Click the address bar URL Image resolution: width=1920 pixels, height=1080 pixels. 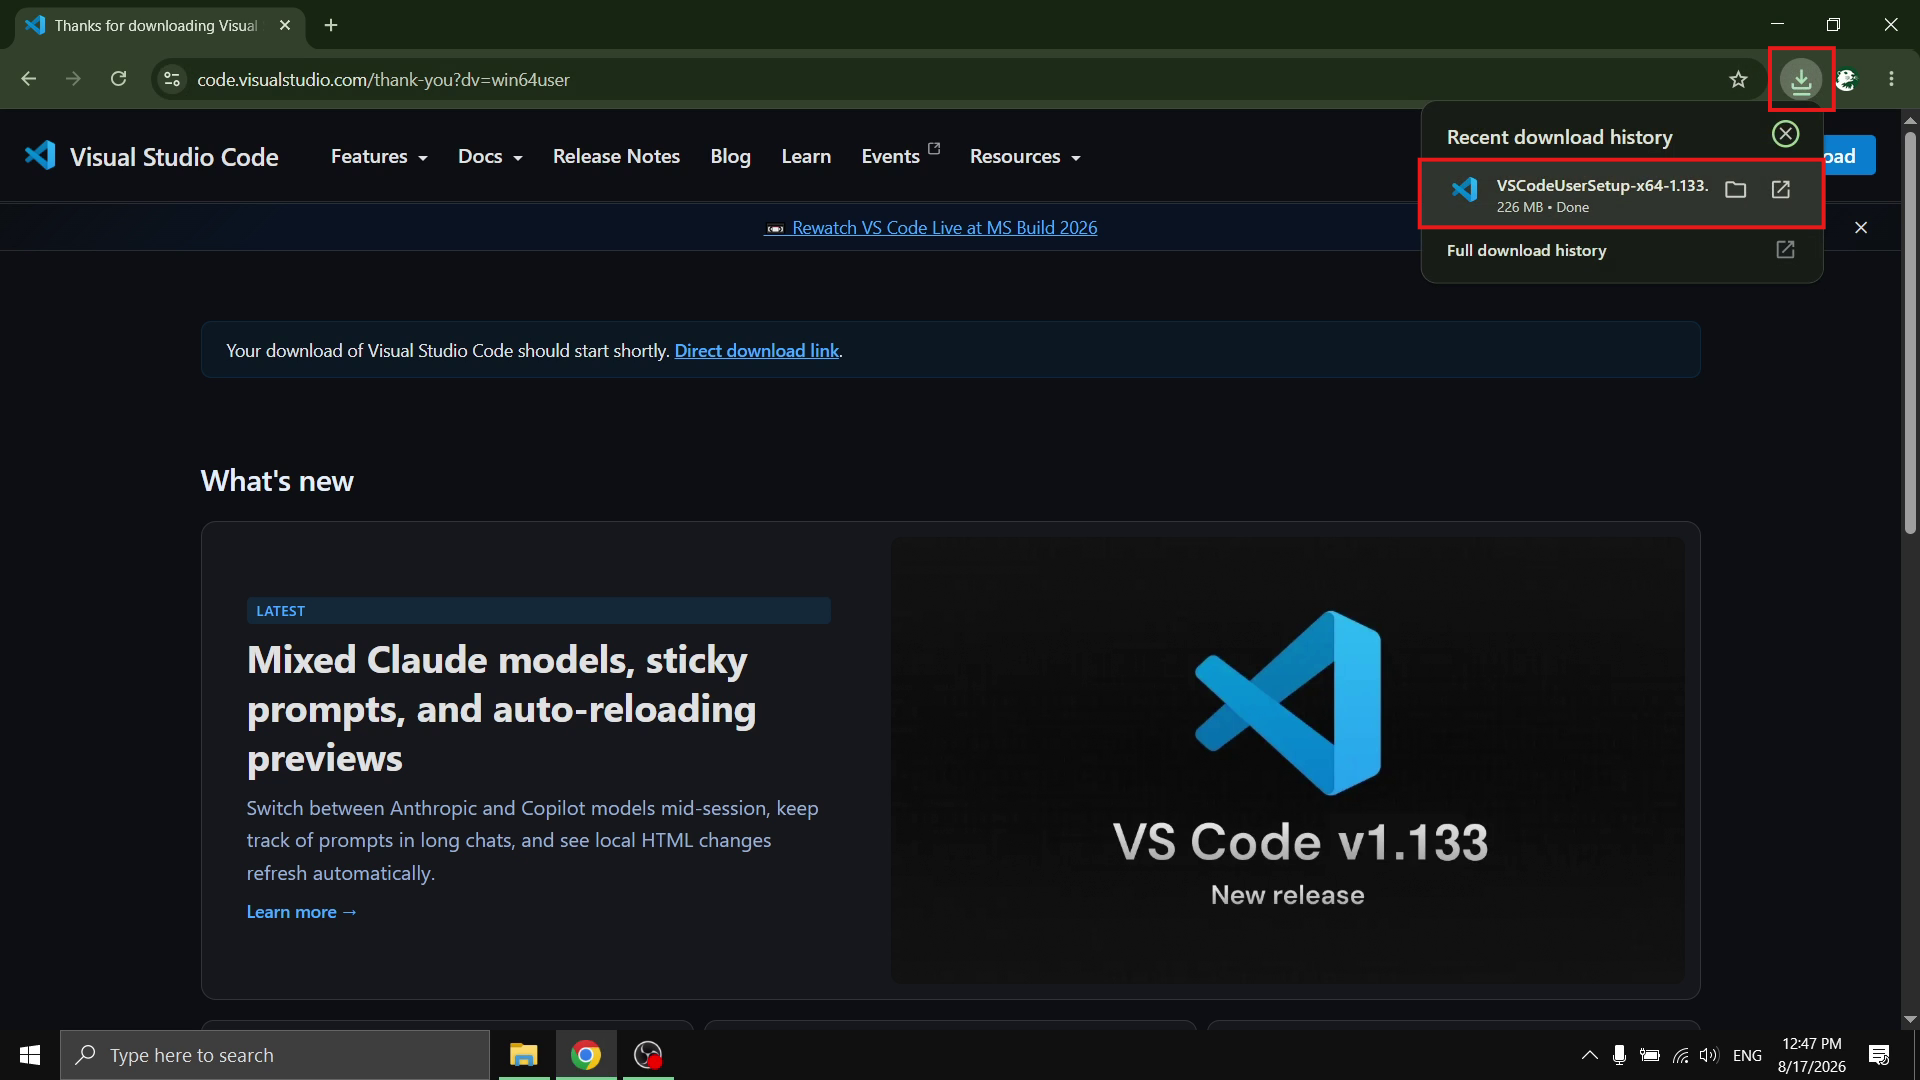[x=383, y=79]
